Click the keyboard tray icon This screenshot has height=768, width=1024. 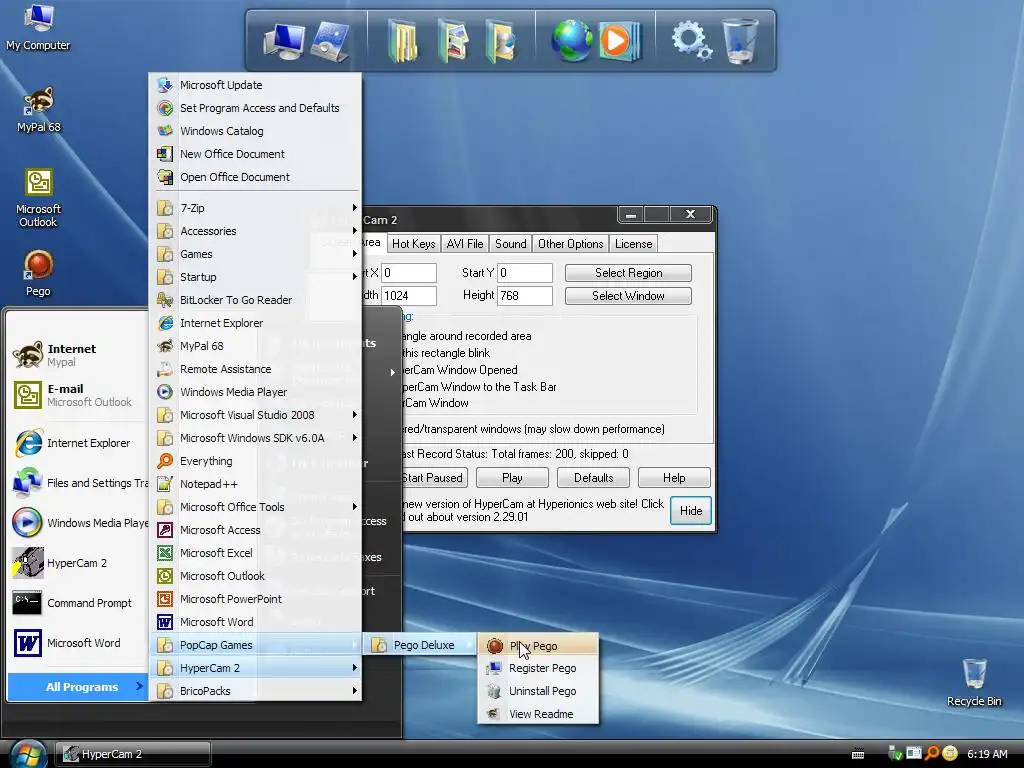(x=858, y=754)
